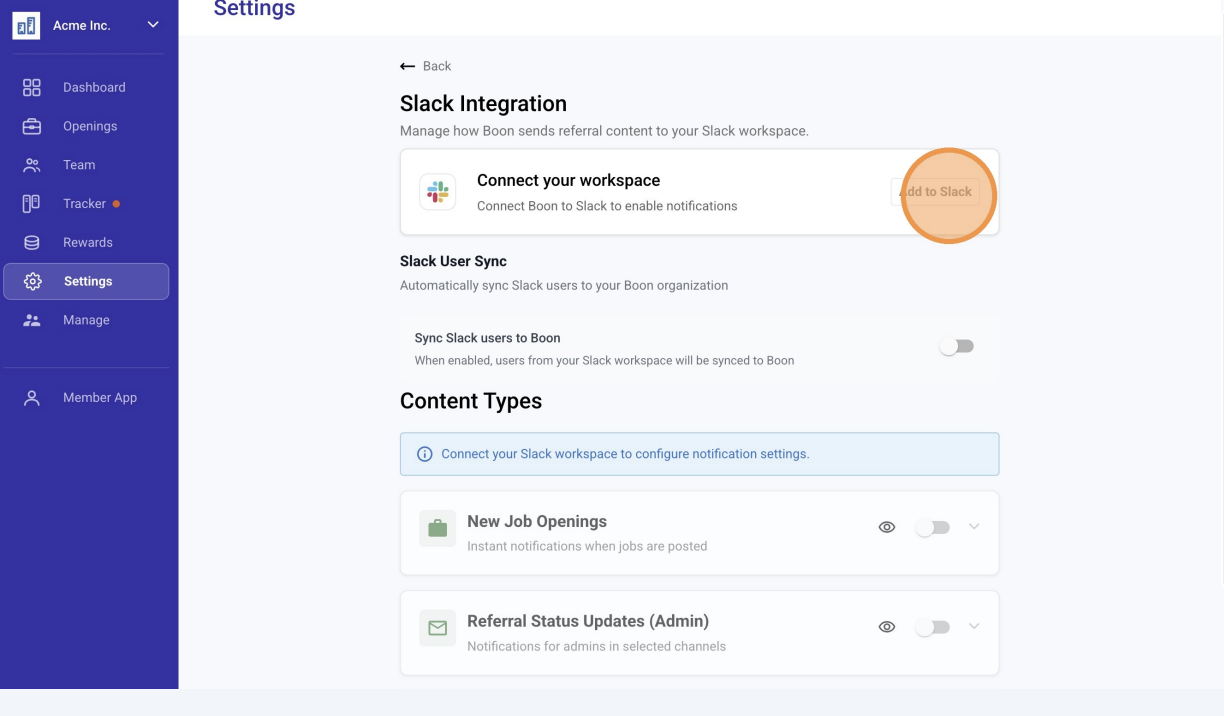Switch to Member App
This screenshot has height=716, width=1224.
[100, 398]
